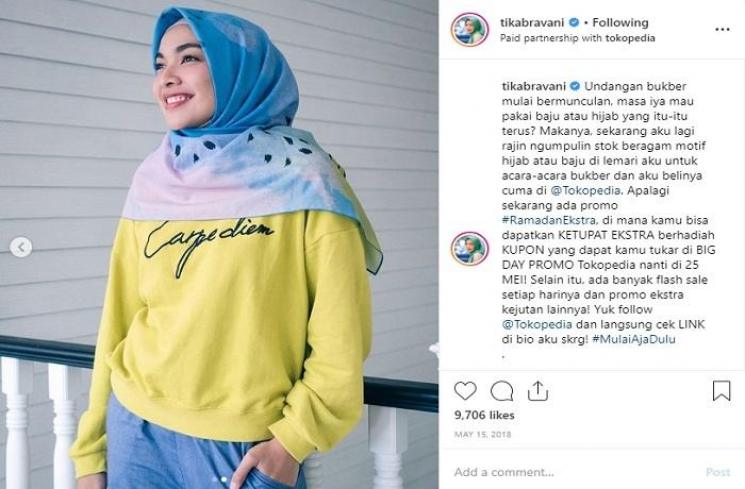Open comments via the speech bubble icon

[x=502, y=391]
